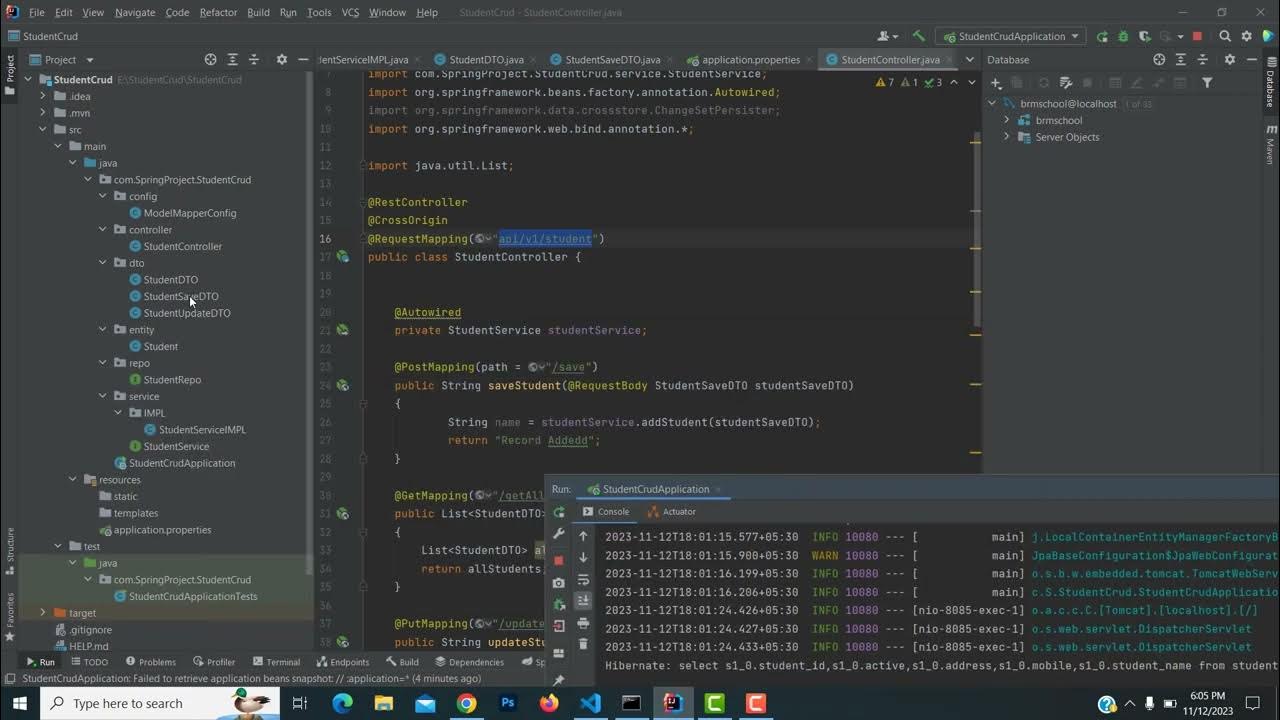Open the Refactor menu
1280x720 pixels.
coord(218,12)
